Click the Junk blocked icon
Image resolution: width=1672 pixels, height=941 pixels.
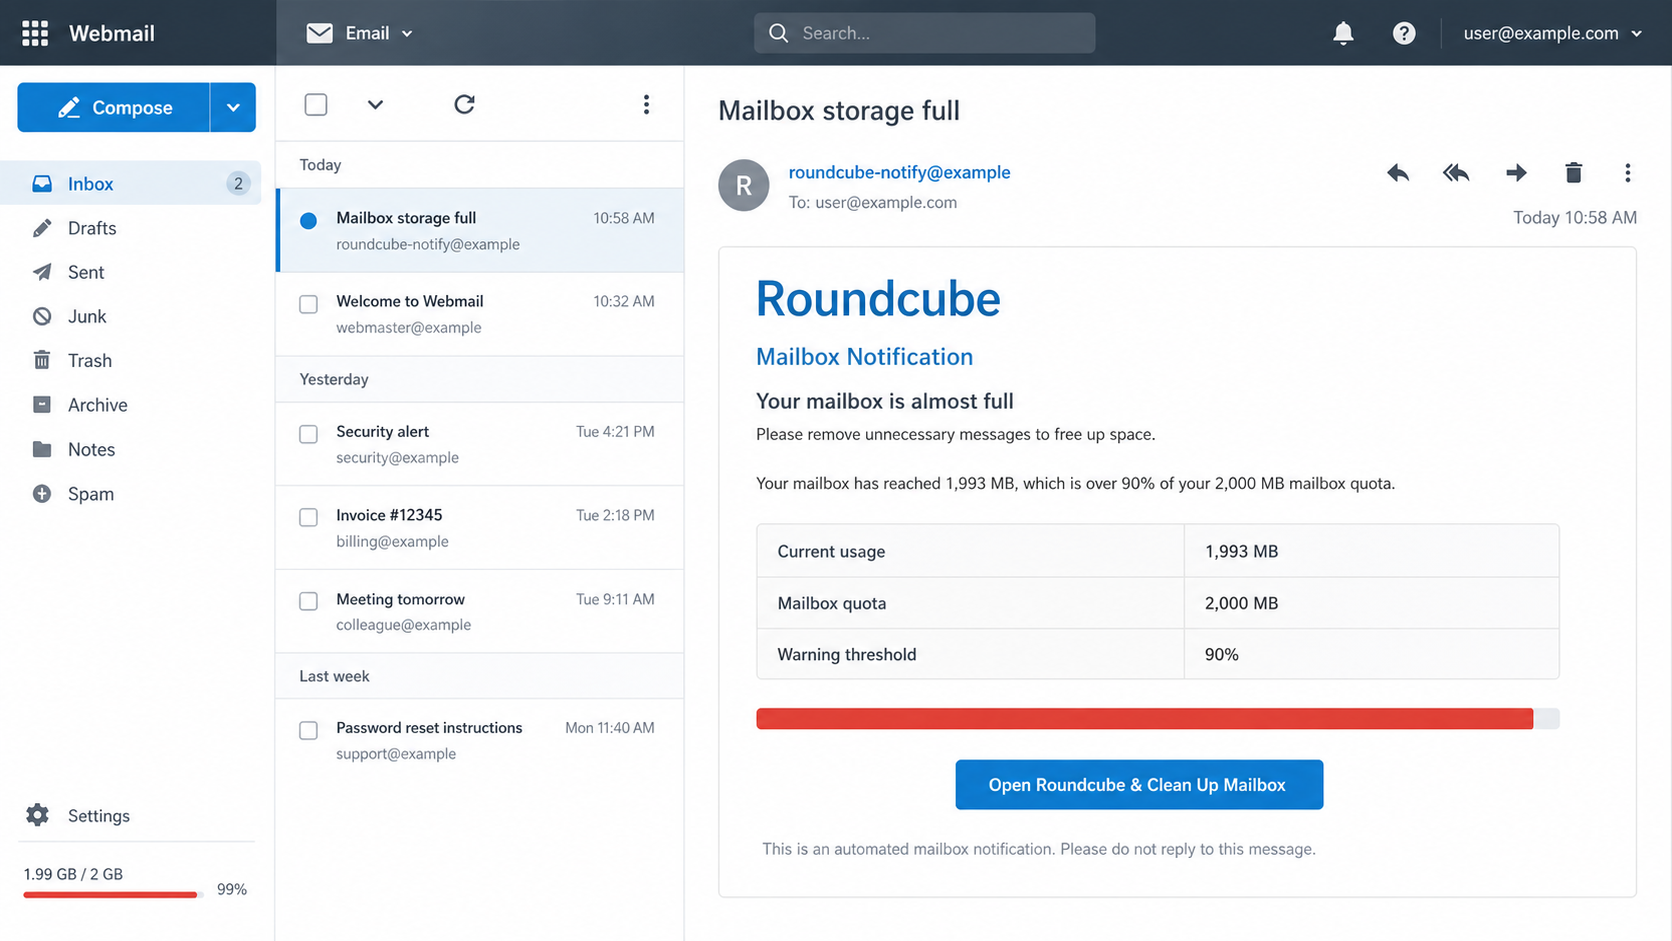42,316
